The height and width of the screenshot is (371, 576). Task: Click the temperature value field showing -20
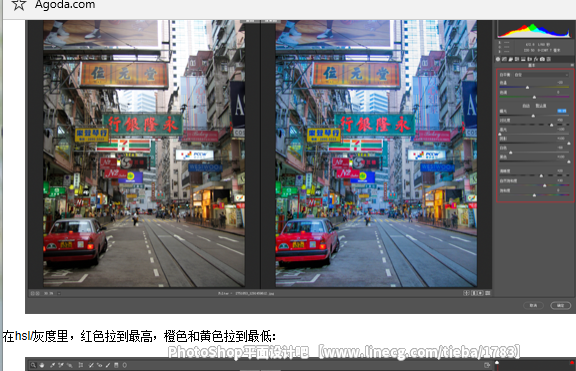click(560, 83)
